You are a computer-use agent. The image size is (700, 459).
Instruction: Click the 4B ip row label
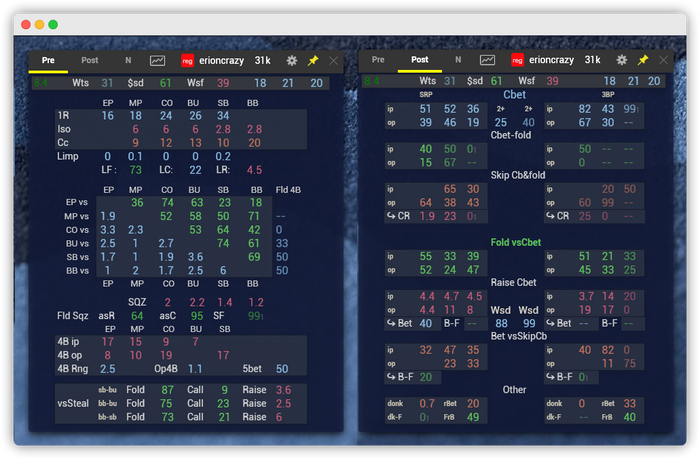click(x=68, y=342)
